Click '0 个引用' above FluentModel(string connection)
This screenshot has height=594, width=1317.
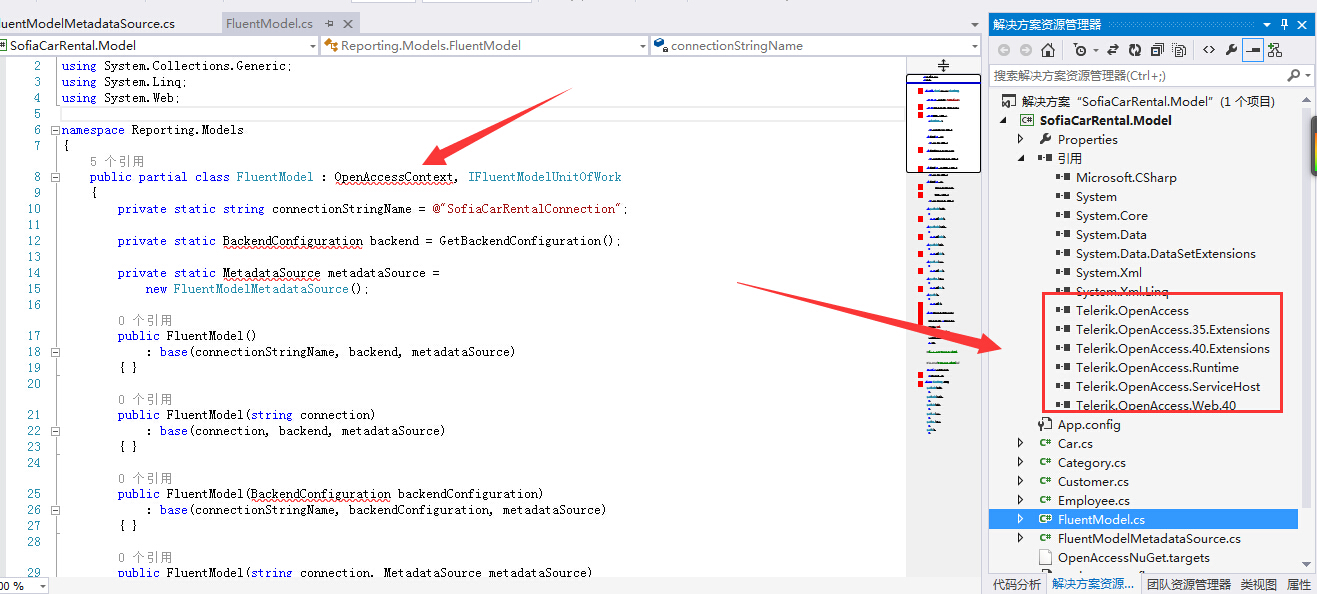pyautogui.click(x=144, y=399)
